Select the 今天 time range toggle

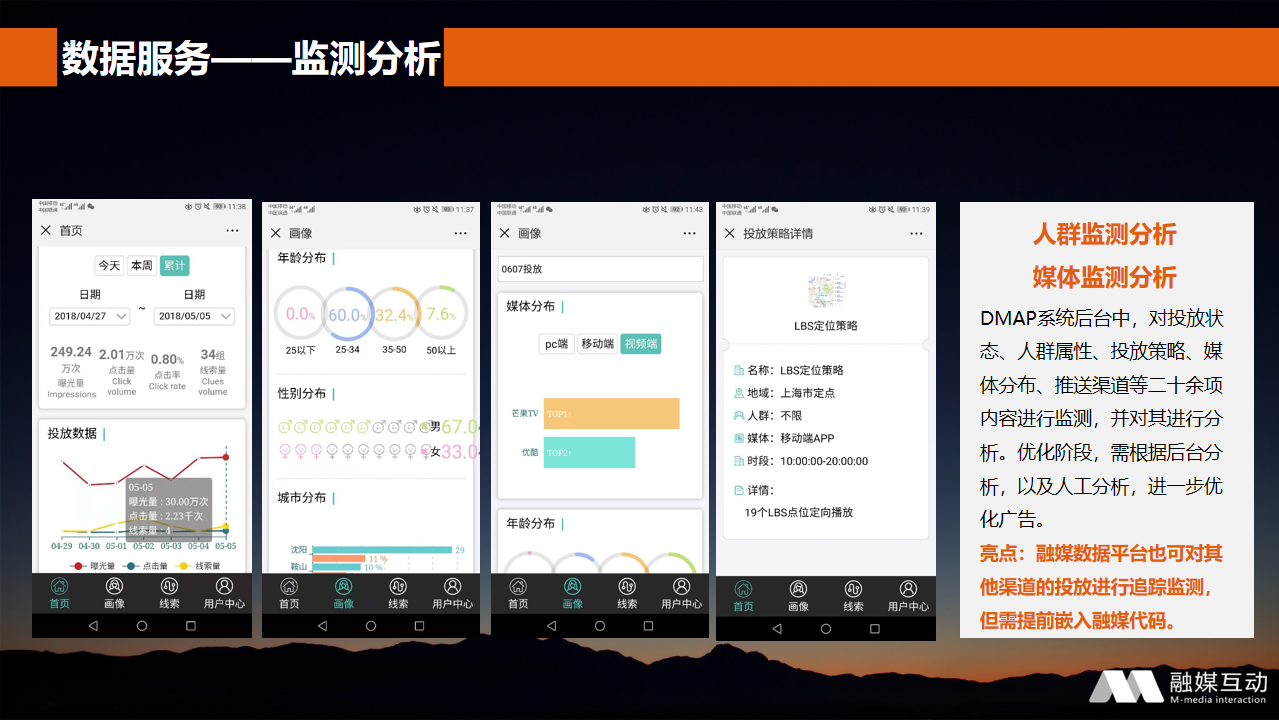(x=109, y=265)
